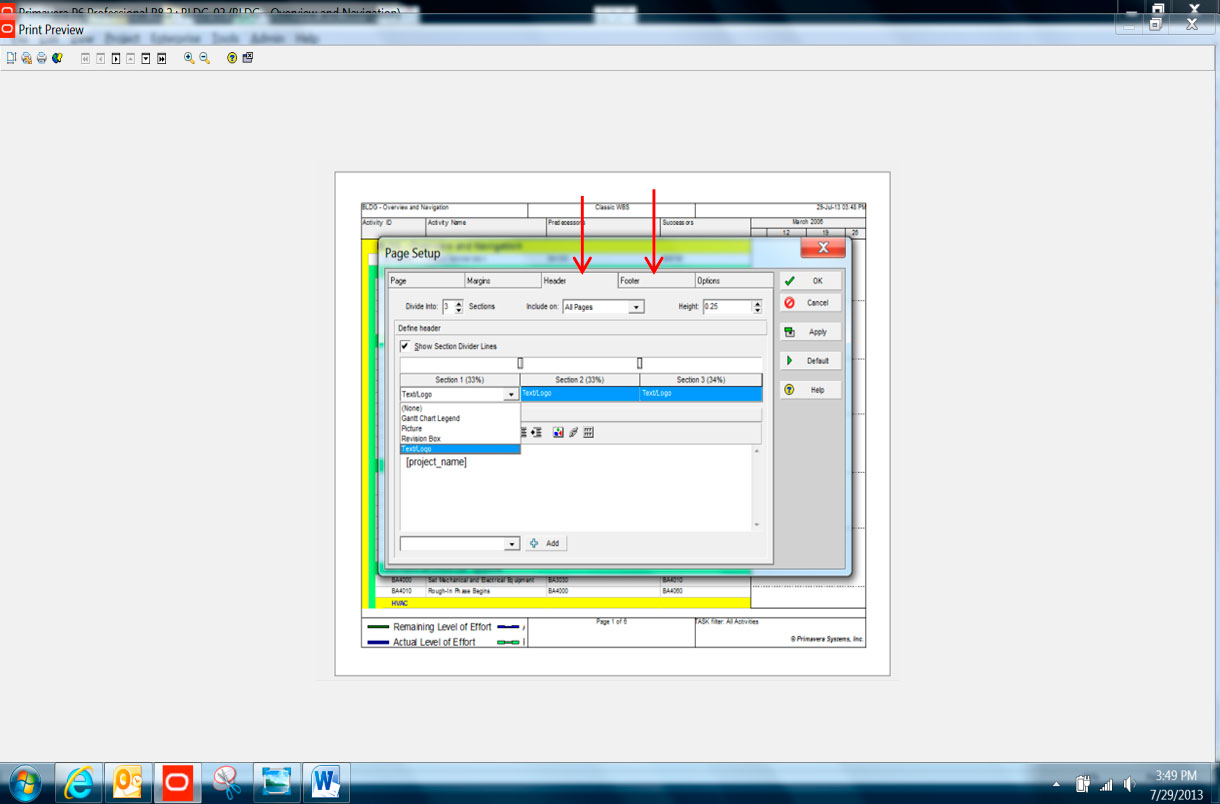Click the [project_name] text in header editor

[x=436, y=462]
